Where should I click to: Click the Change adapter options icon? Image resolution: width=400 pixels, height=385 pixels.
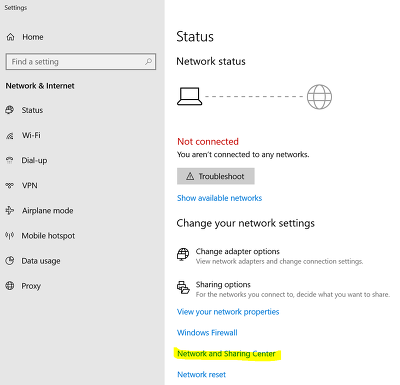[x=183, y=255]
